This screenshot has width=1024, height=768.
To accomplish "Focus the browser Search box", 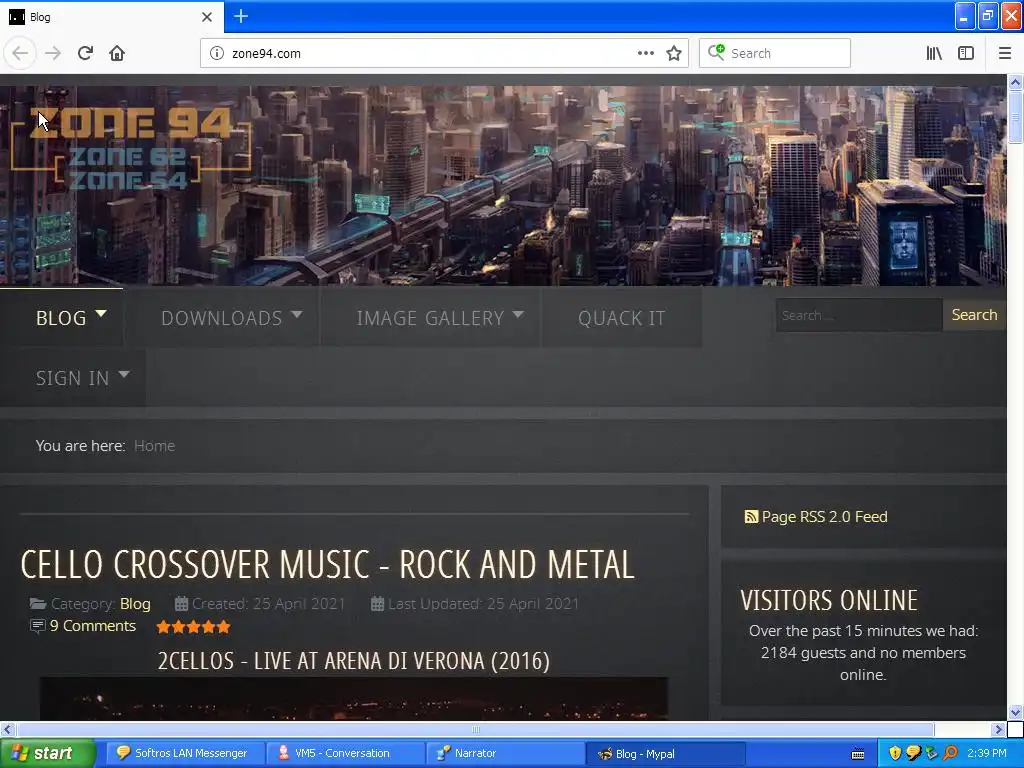I will [x=775, y=54].
